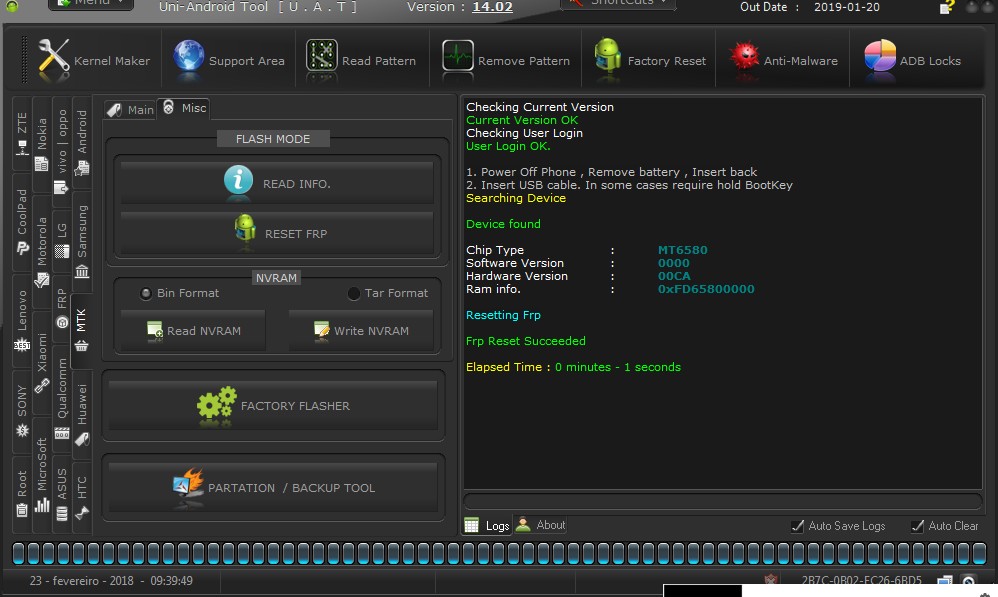Open Factory Reset android tool

click(650, 60)
